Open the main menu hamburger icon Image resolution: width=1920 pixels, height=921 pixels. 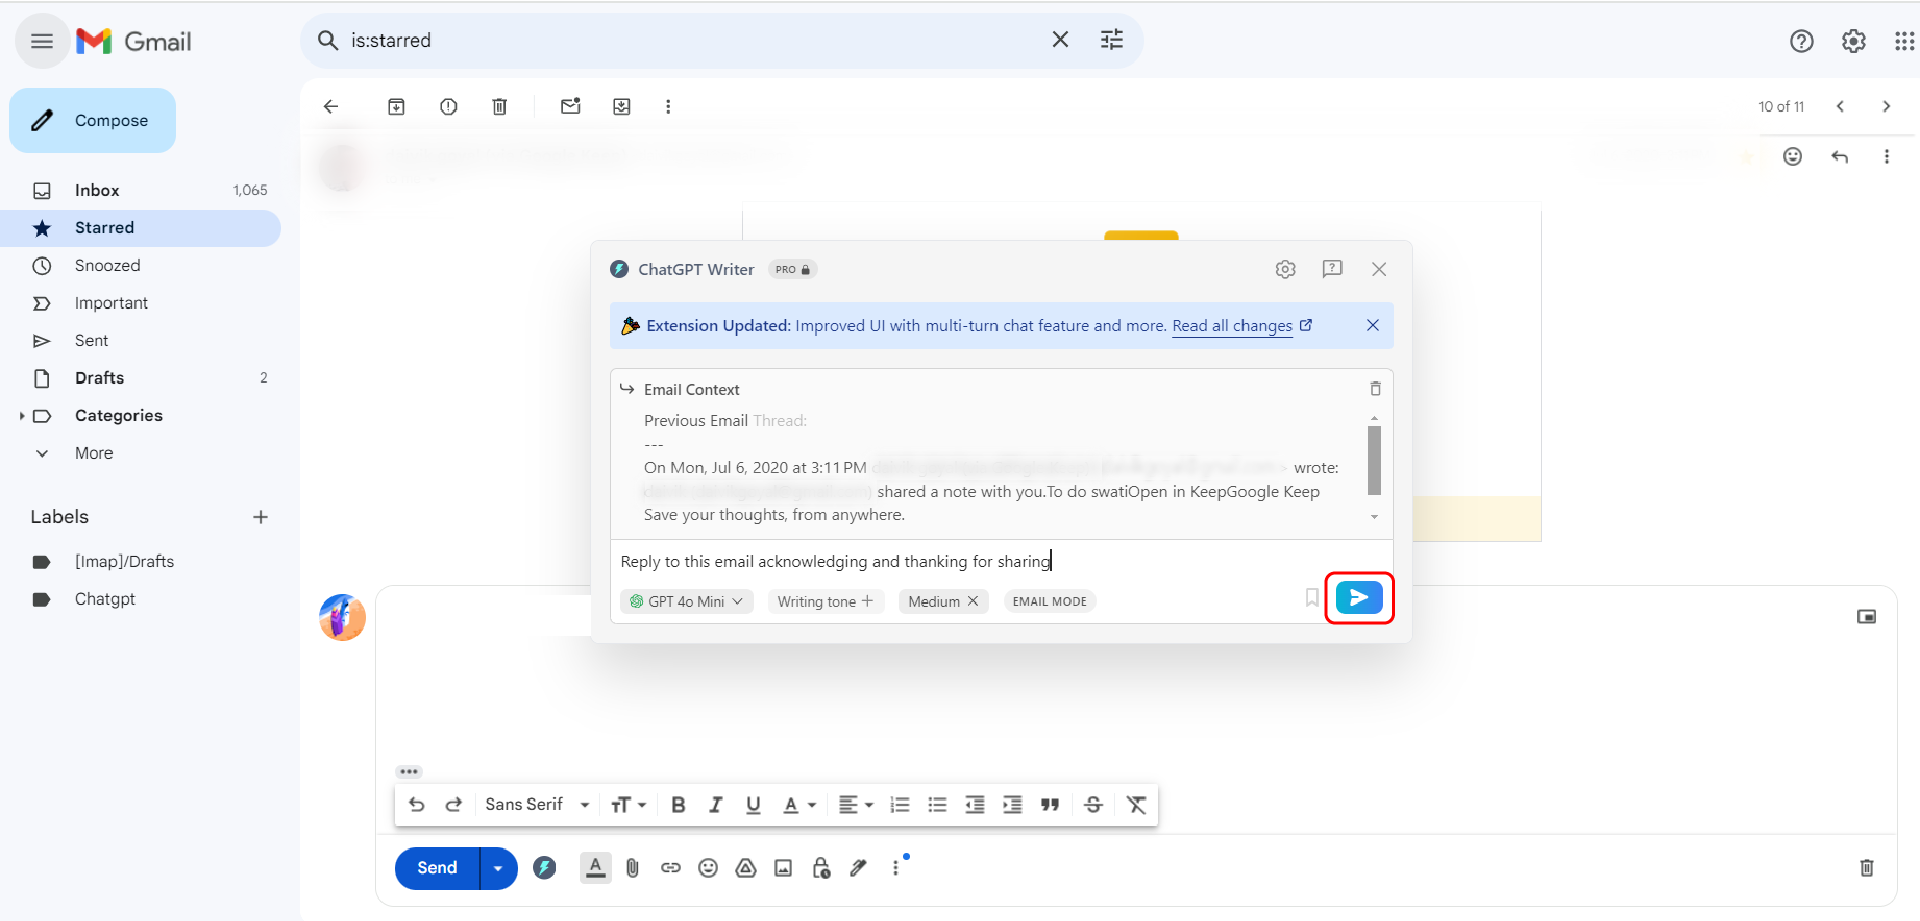click(42, 41)
